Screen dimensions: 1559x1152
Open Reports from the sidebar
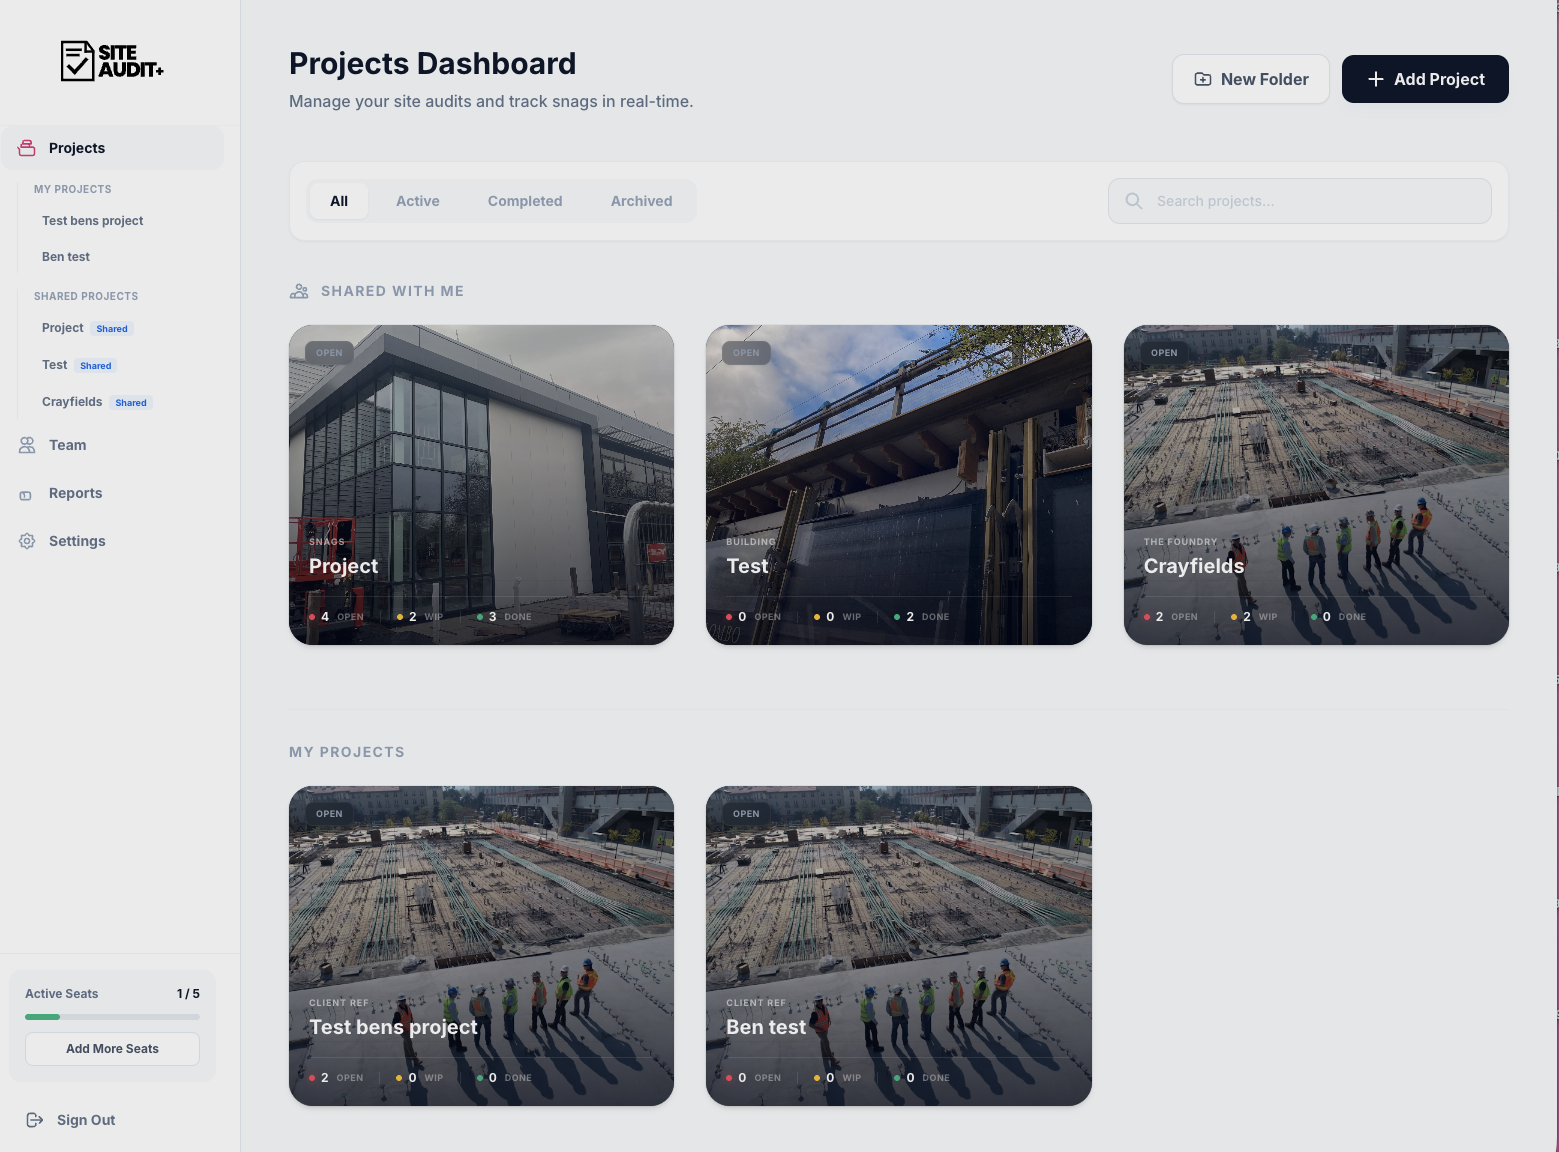click(75, 493)
